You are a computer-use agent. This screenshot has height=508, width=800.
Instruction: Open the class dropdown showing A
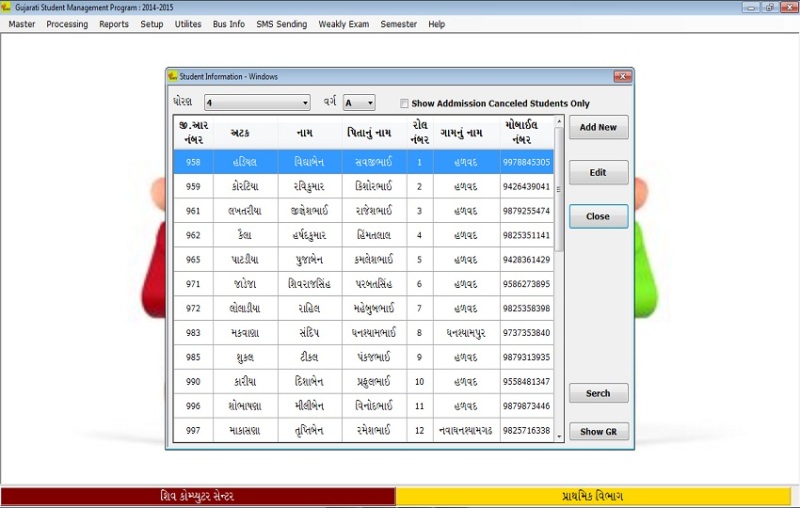[369, 103]
